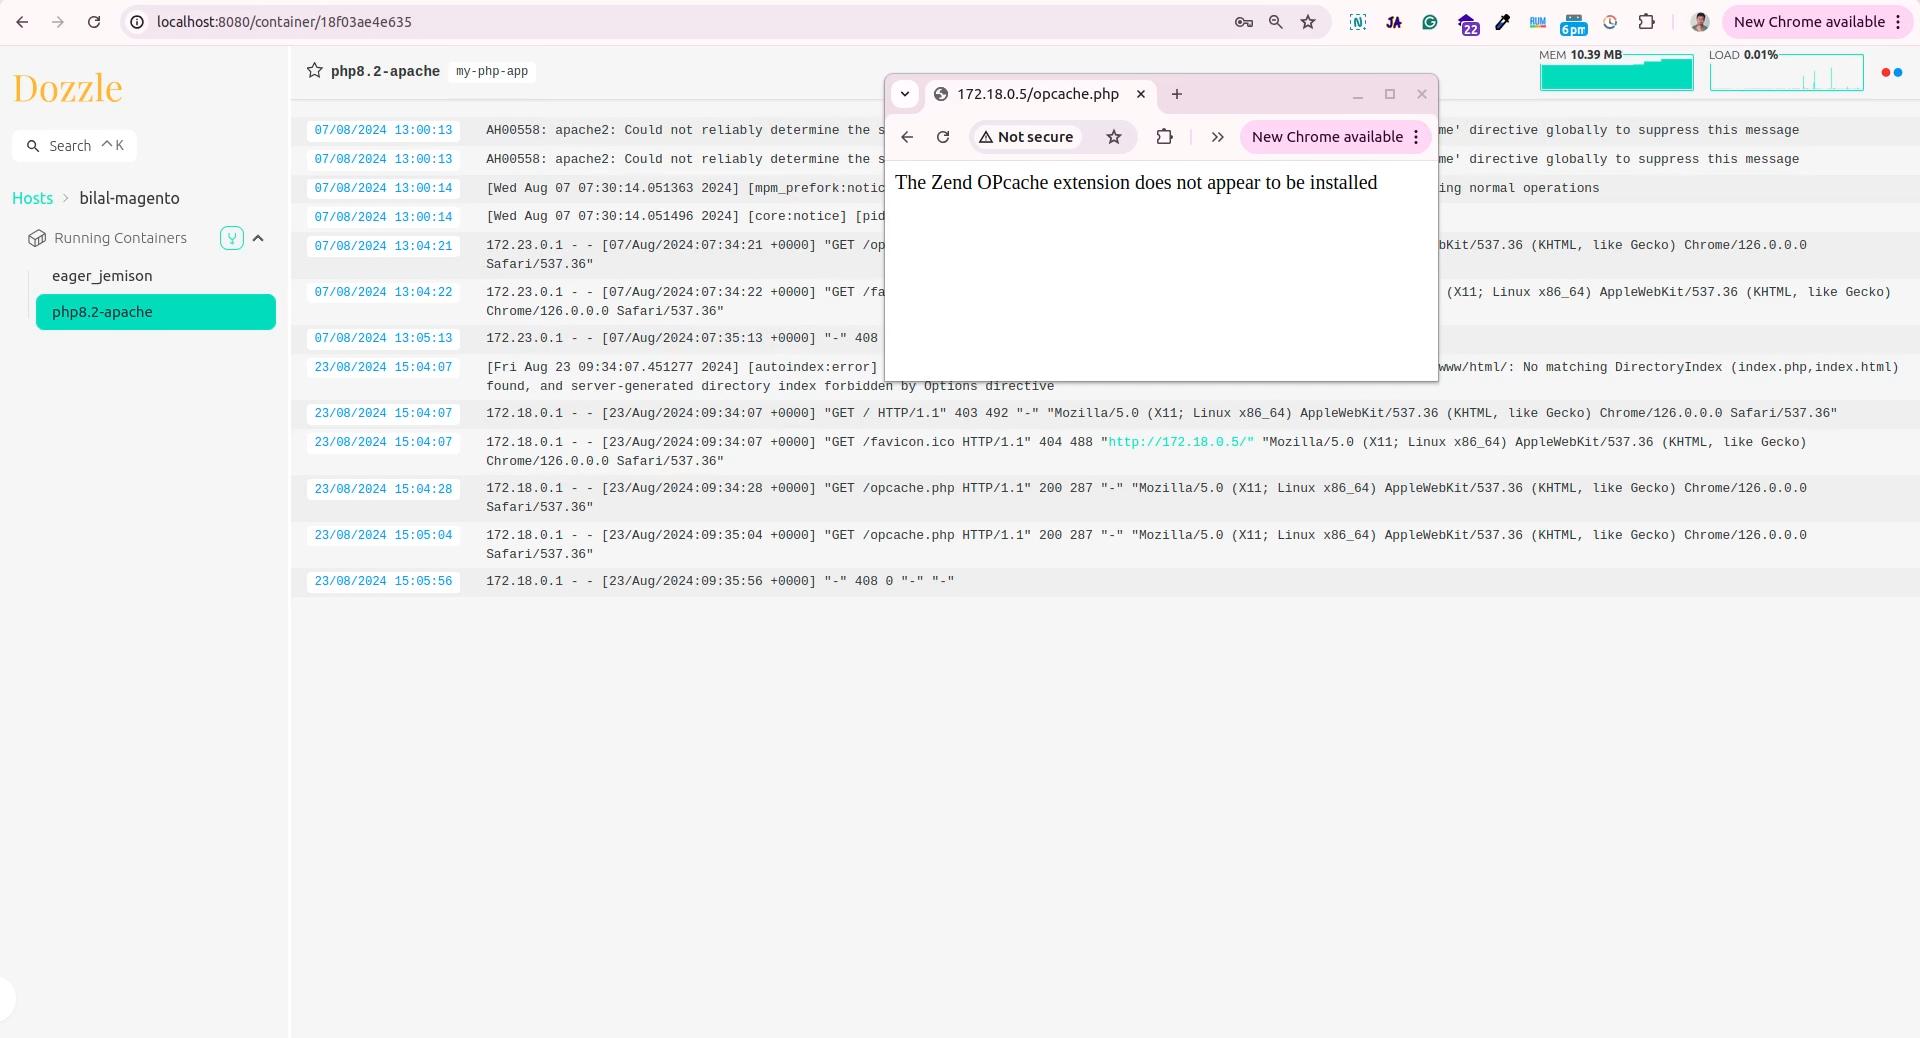The height and width of the screenshot is (1038, 1920).
Task: Click the MEM usage graph
Action: pyautogui.click(x=1616, y=74)
